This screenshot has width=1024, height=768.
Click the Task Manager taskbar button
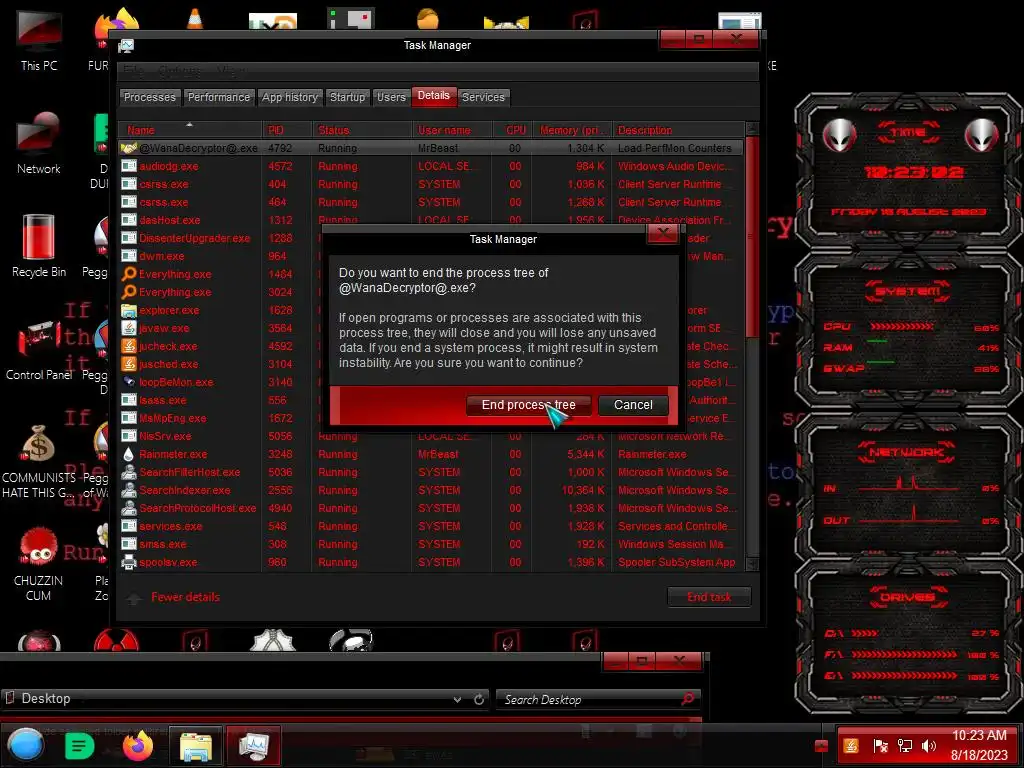coord(253,746)
